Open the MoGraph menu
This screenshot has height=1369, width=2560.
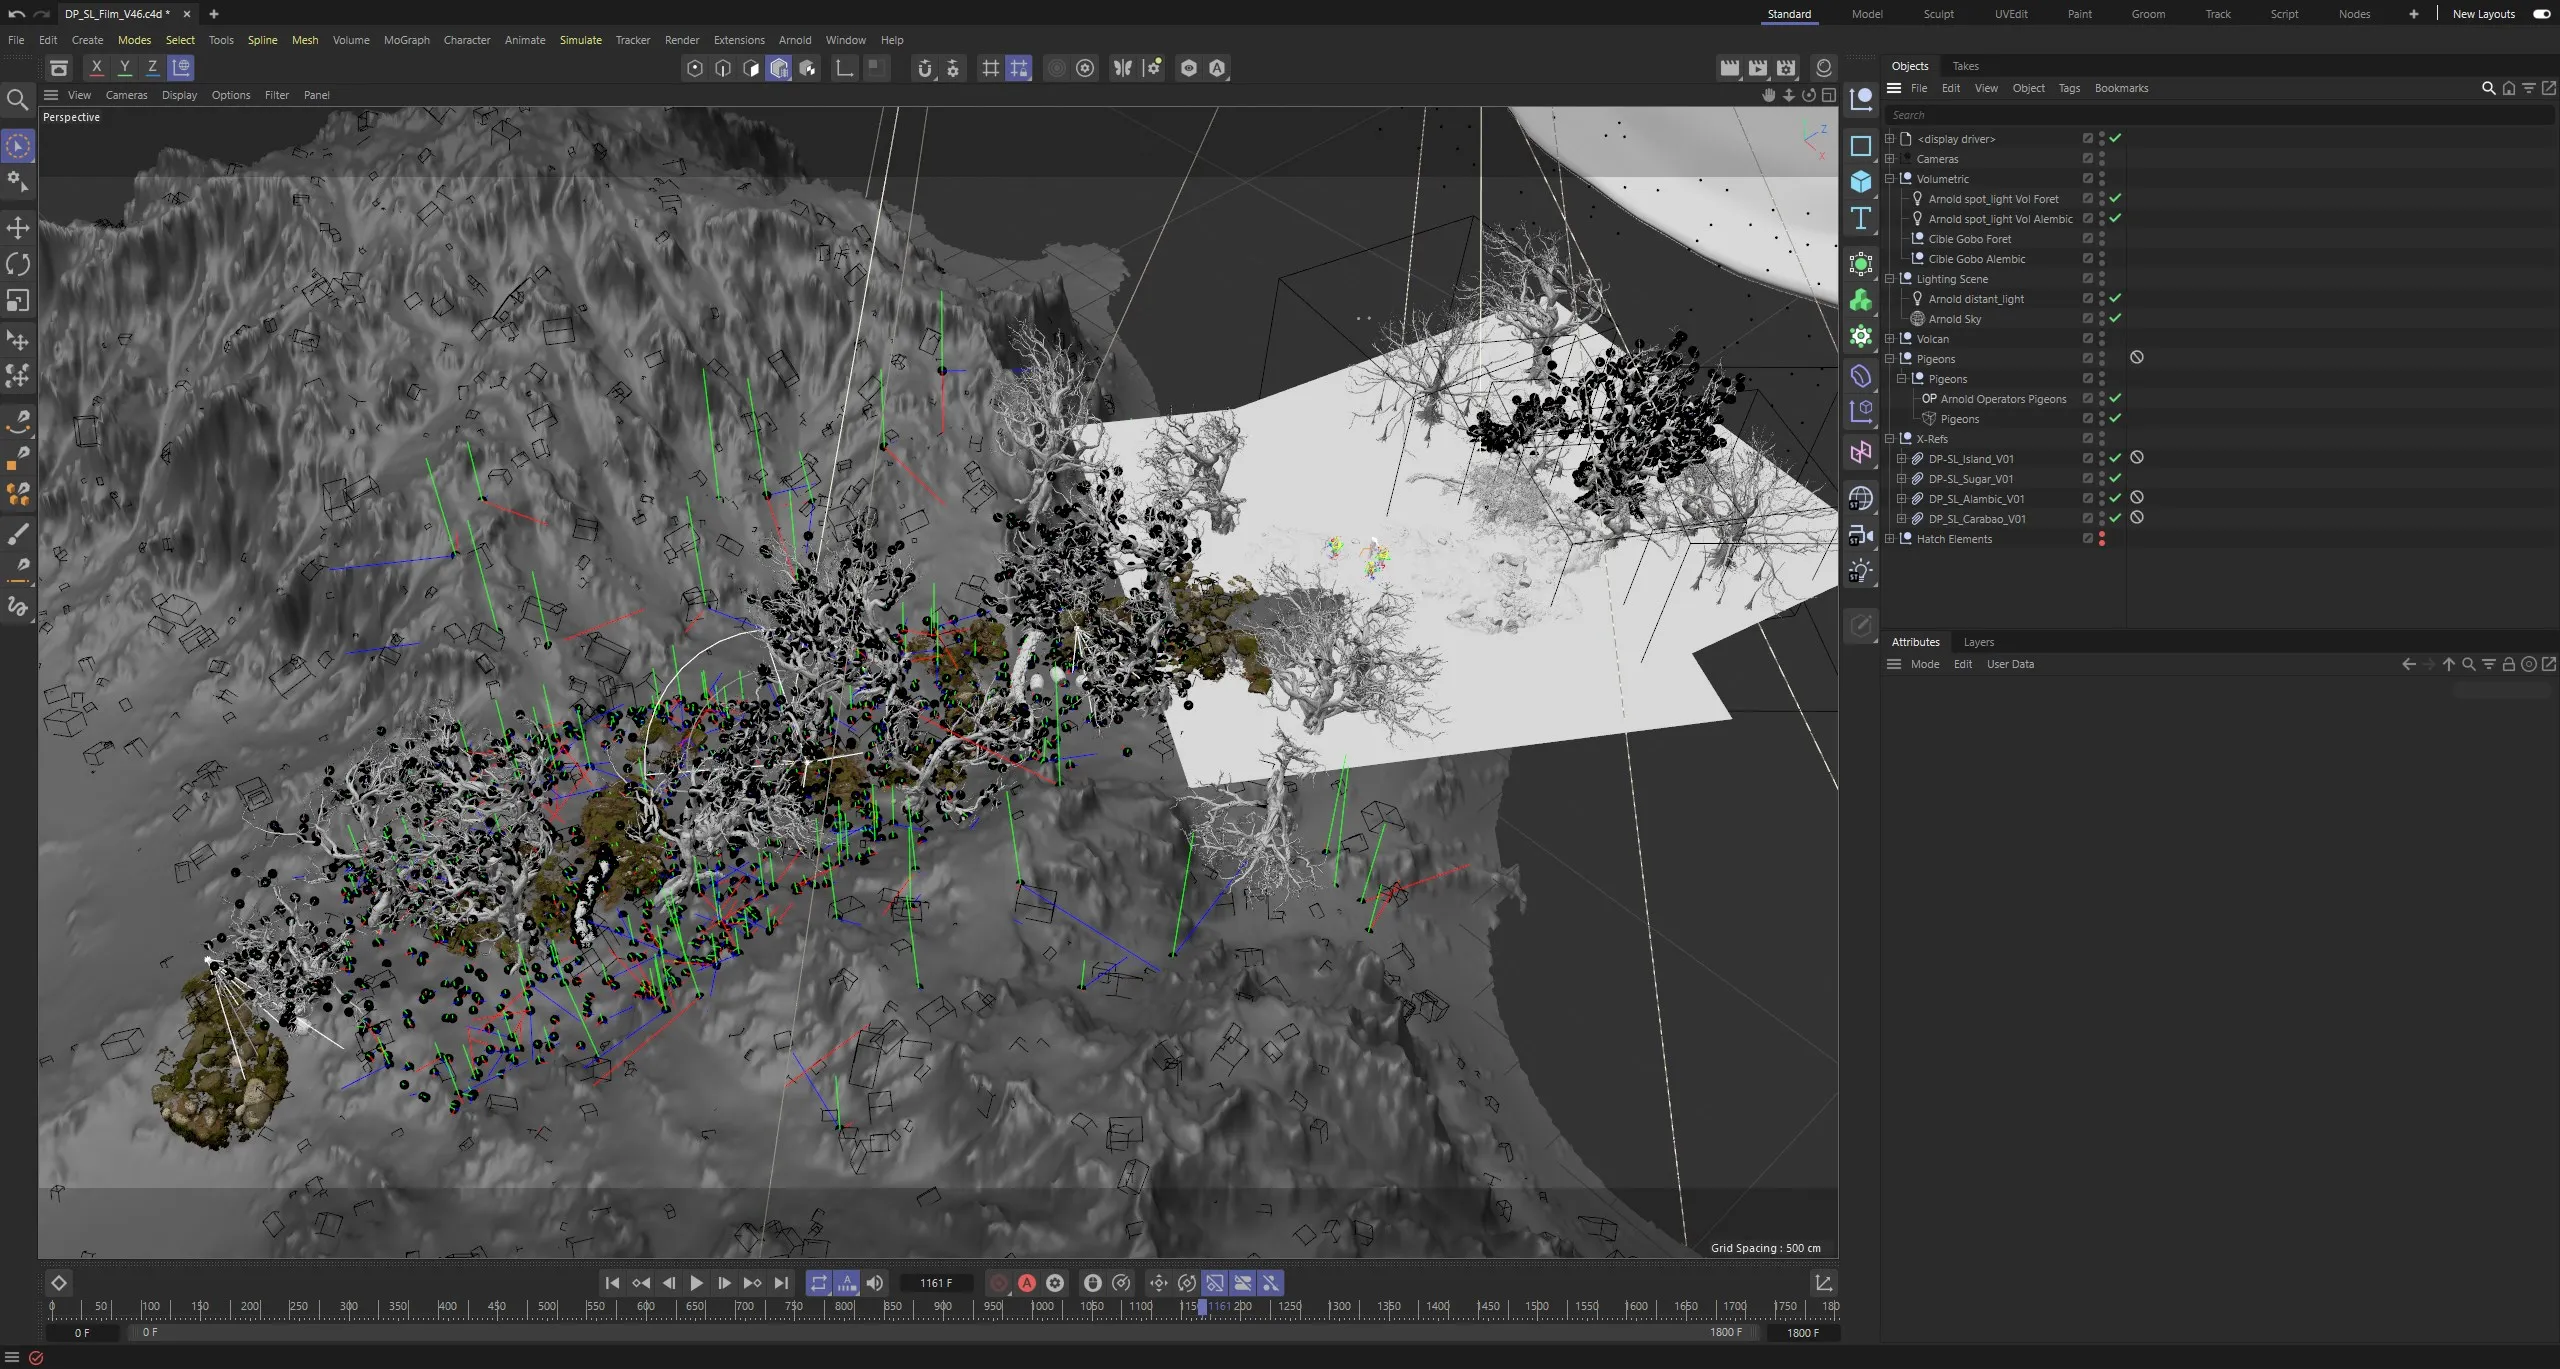[x=406, y=40]
